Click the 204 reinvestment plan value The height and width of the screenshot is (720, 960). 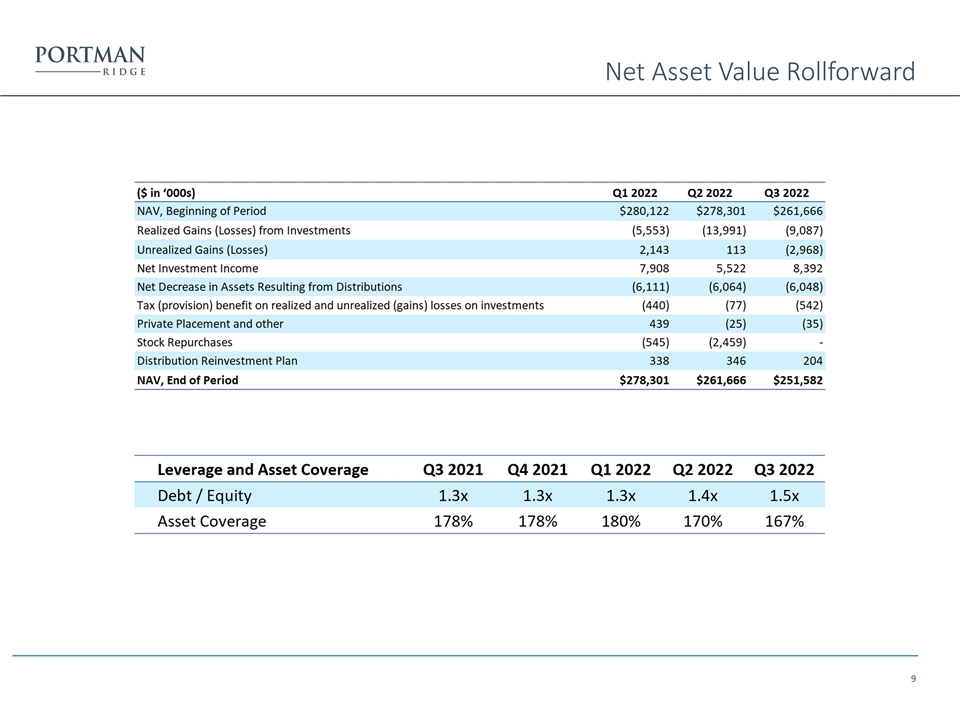click(812, 361)
